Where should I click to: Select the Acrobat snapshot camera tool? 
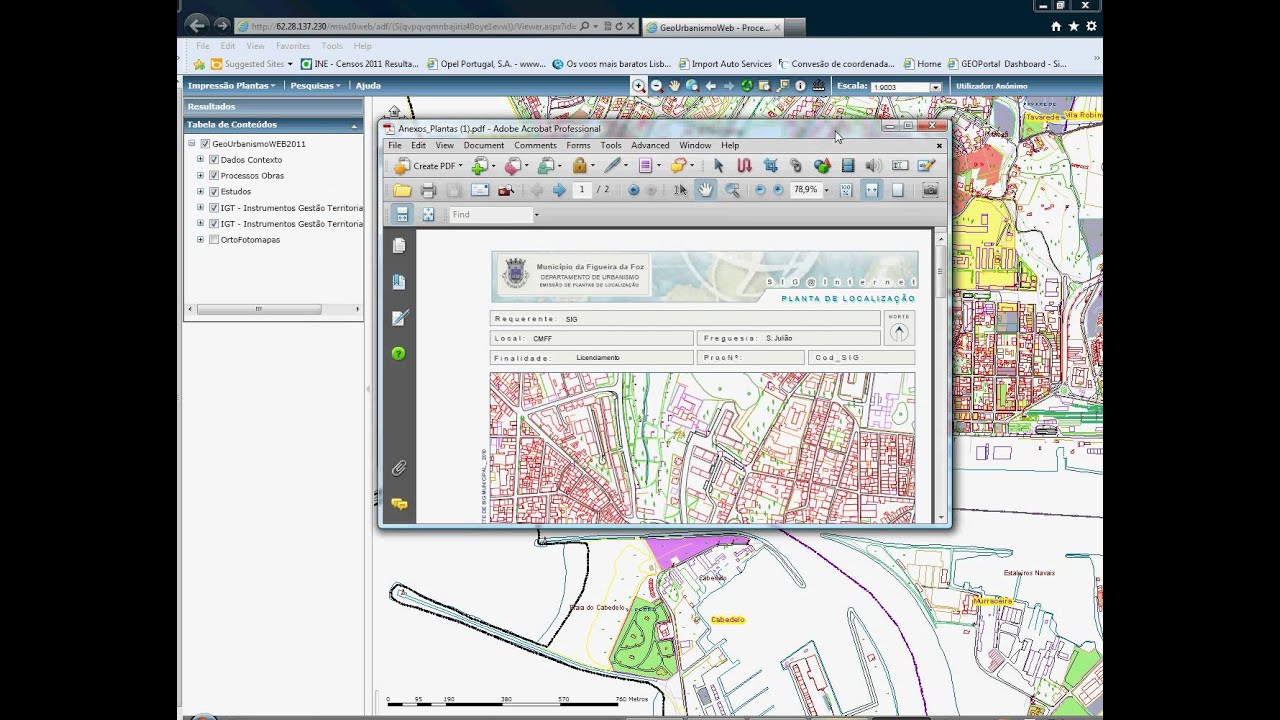[x=930, y=190]
